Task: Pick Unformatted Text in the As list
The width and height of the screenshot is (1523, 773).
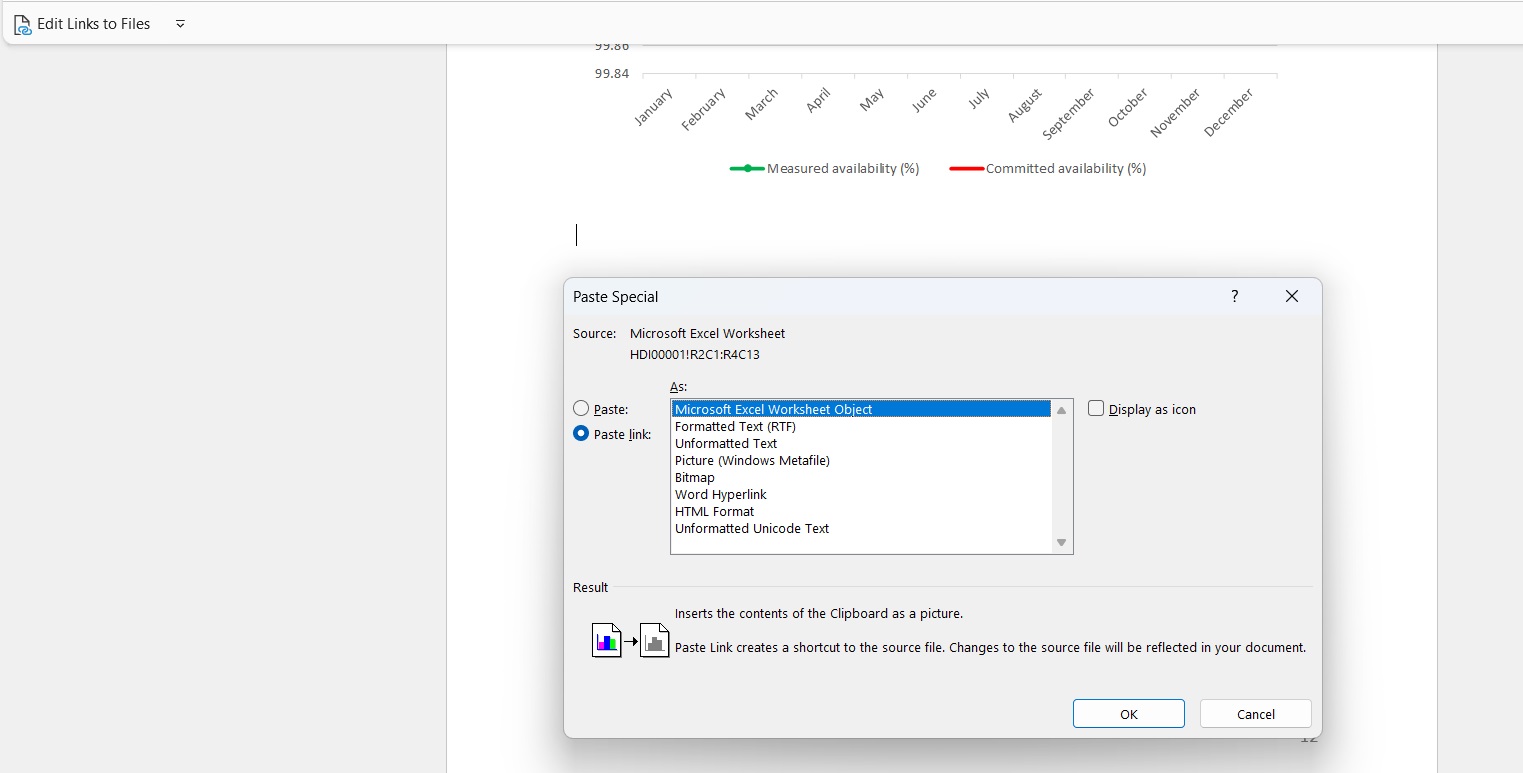Action: [726, 443]
